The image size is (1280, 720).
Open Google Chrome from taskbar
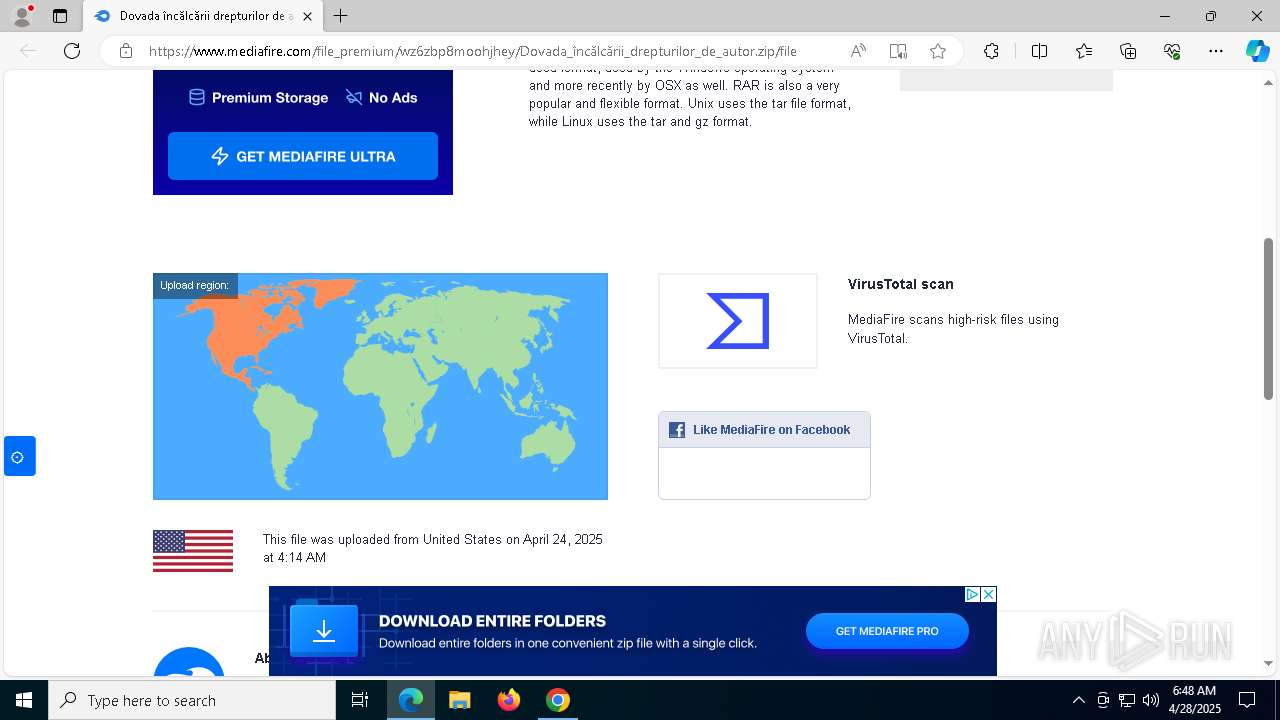coord(558,700)
